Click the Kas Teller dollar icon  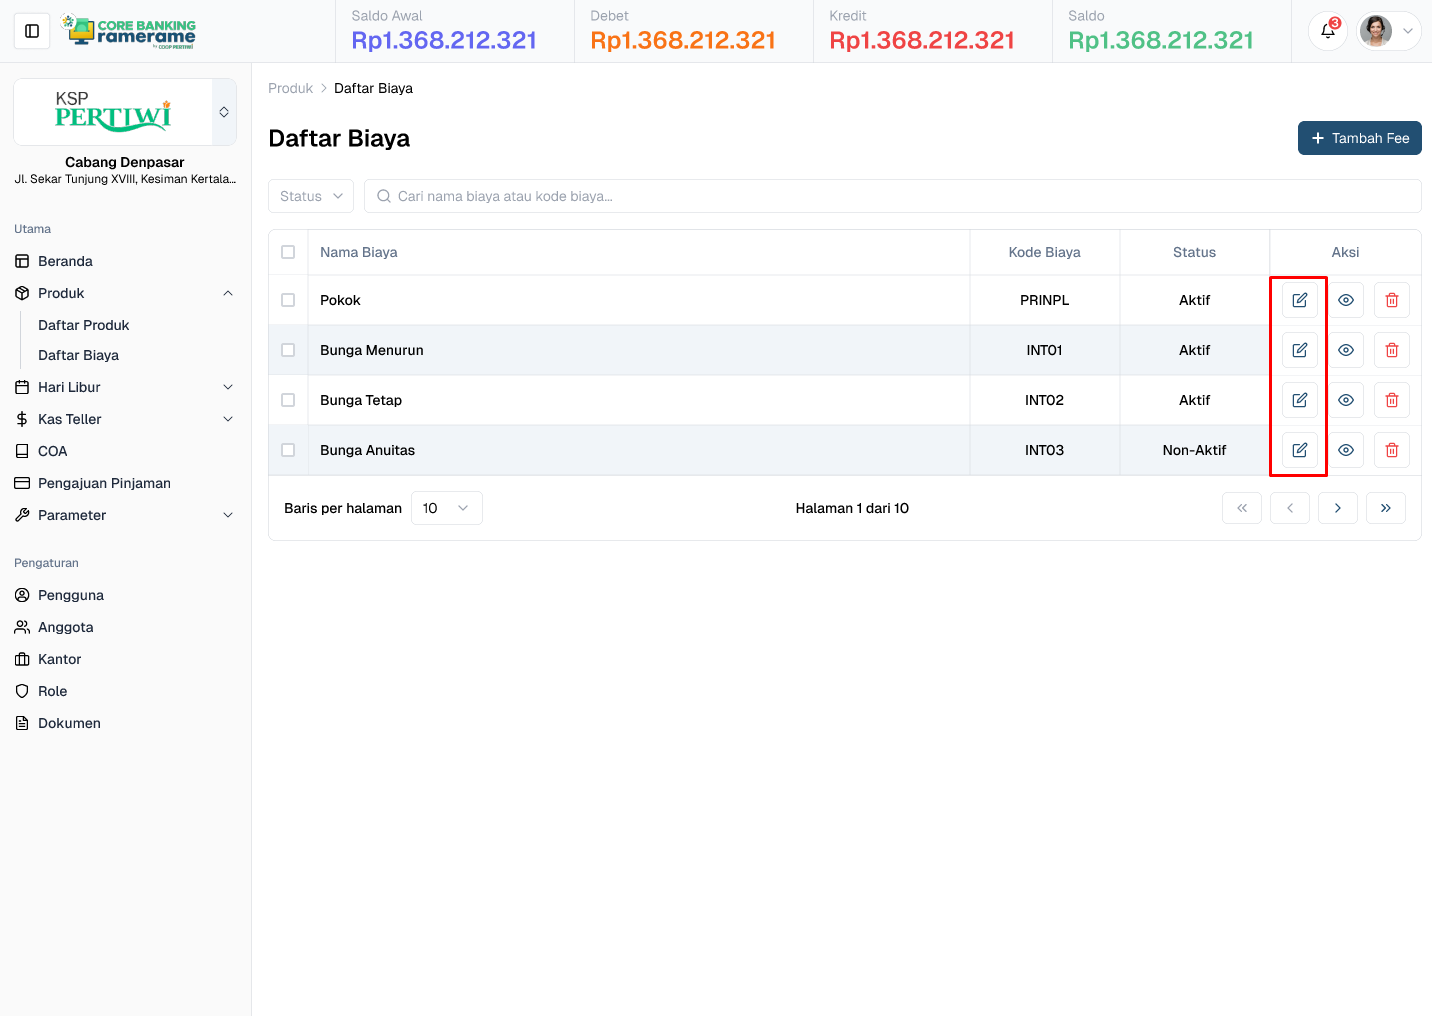[21, 419]
